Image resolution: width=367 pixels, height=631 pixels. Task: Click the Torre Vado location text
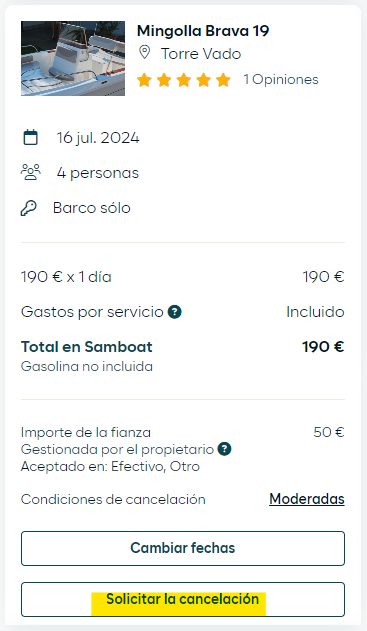[x=201, y=54]
